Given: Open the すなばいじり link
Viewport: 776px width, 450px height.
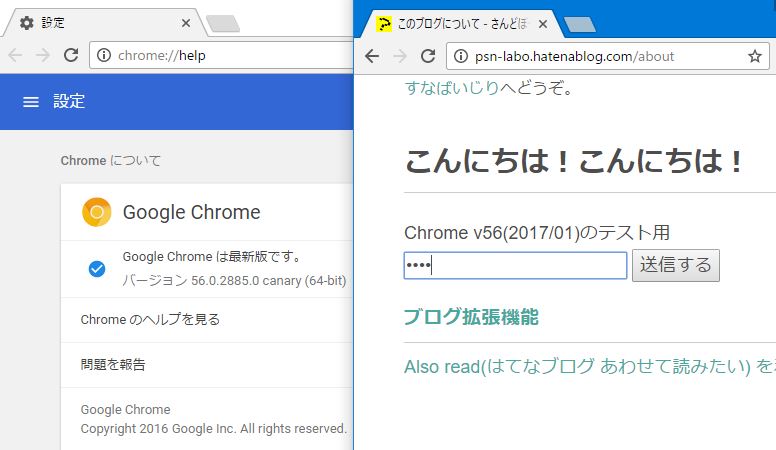Looking at the screenshot, I should [452, 88].
